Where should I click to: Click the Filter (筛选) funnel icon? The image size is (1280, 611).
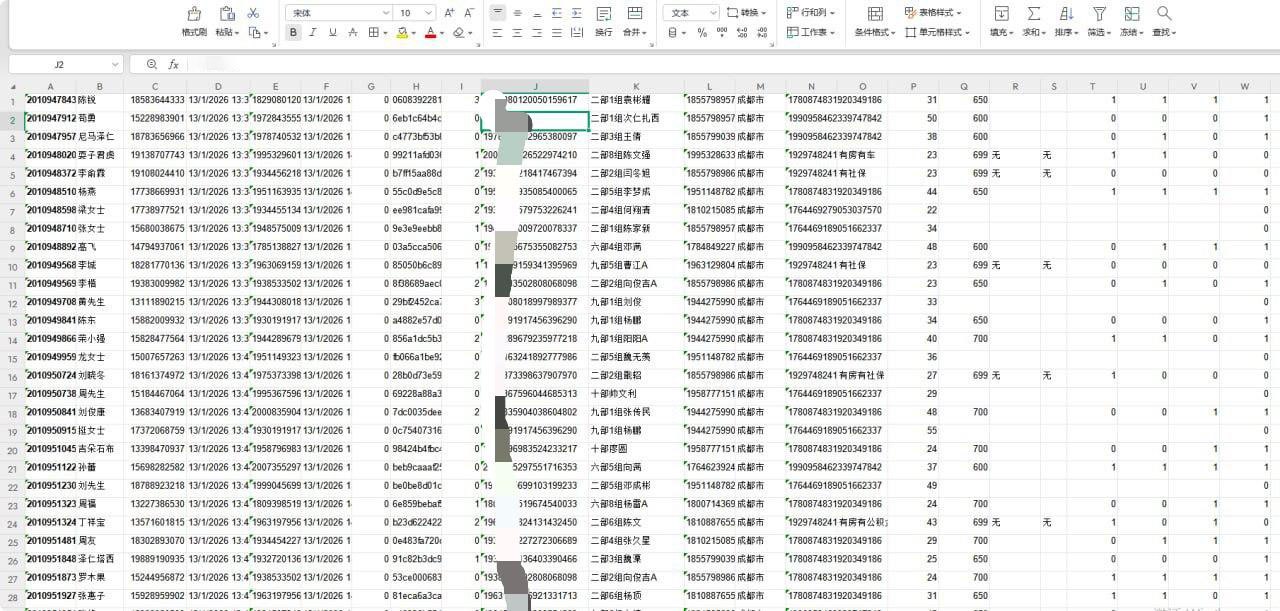point(1099,14)
